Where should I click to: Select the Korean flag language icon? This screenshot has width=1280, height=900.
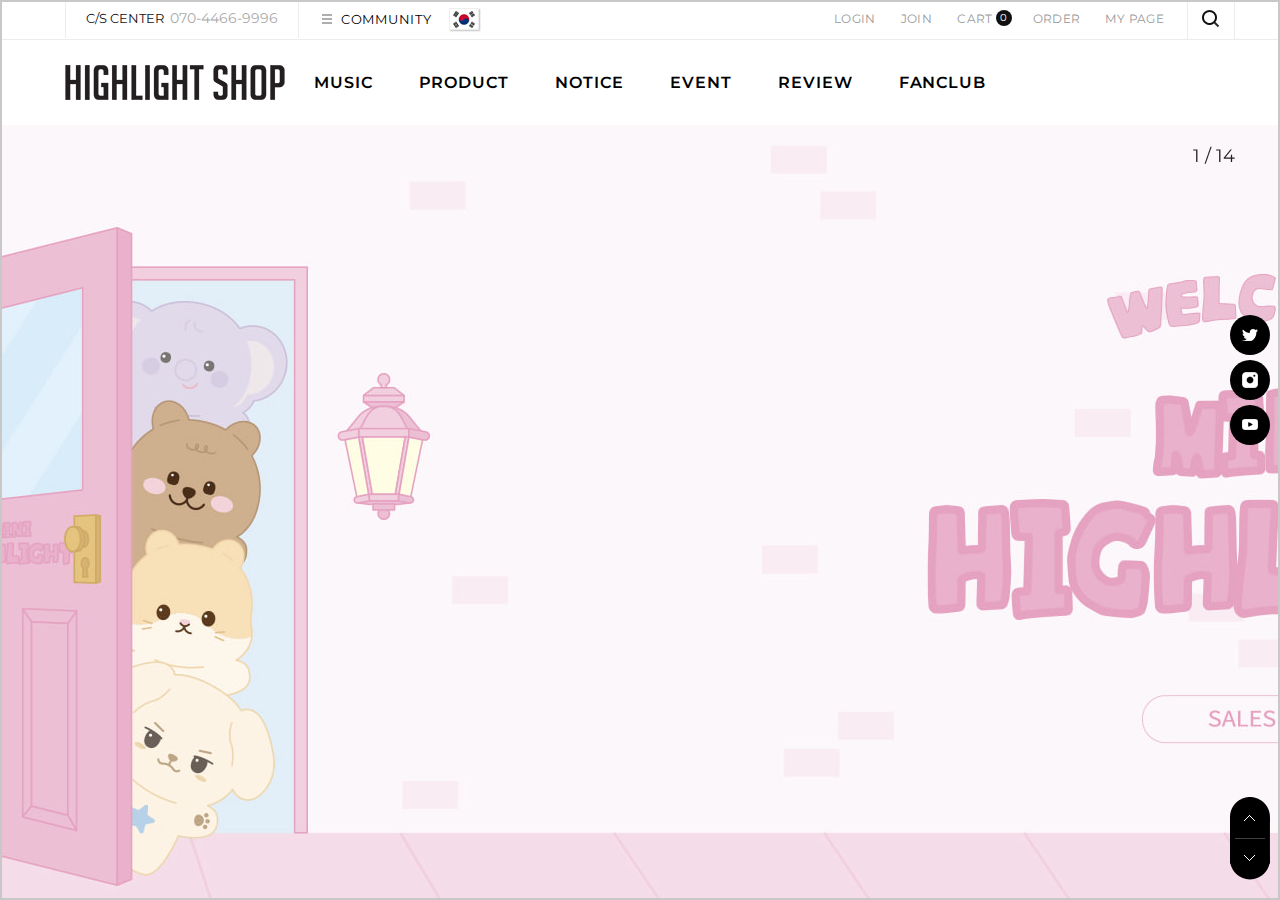point(465,19)
